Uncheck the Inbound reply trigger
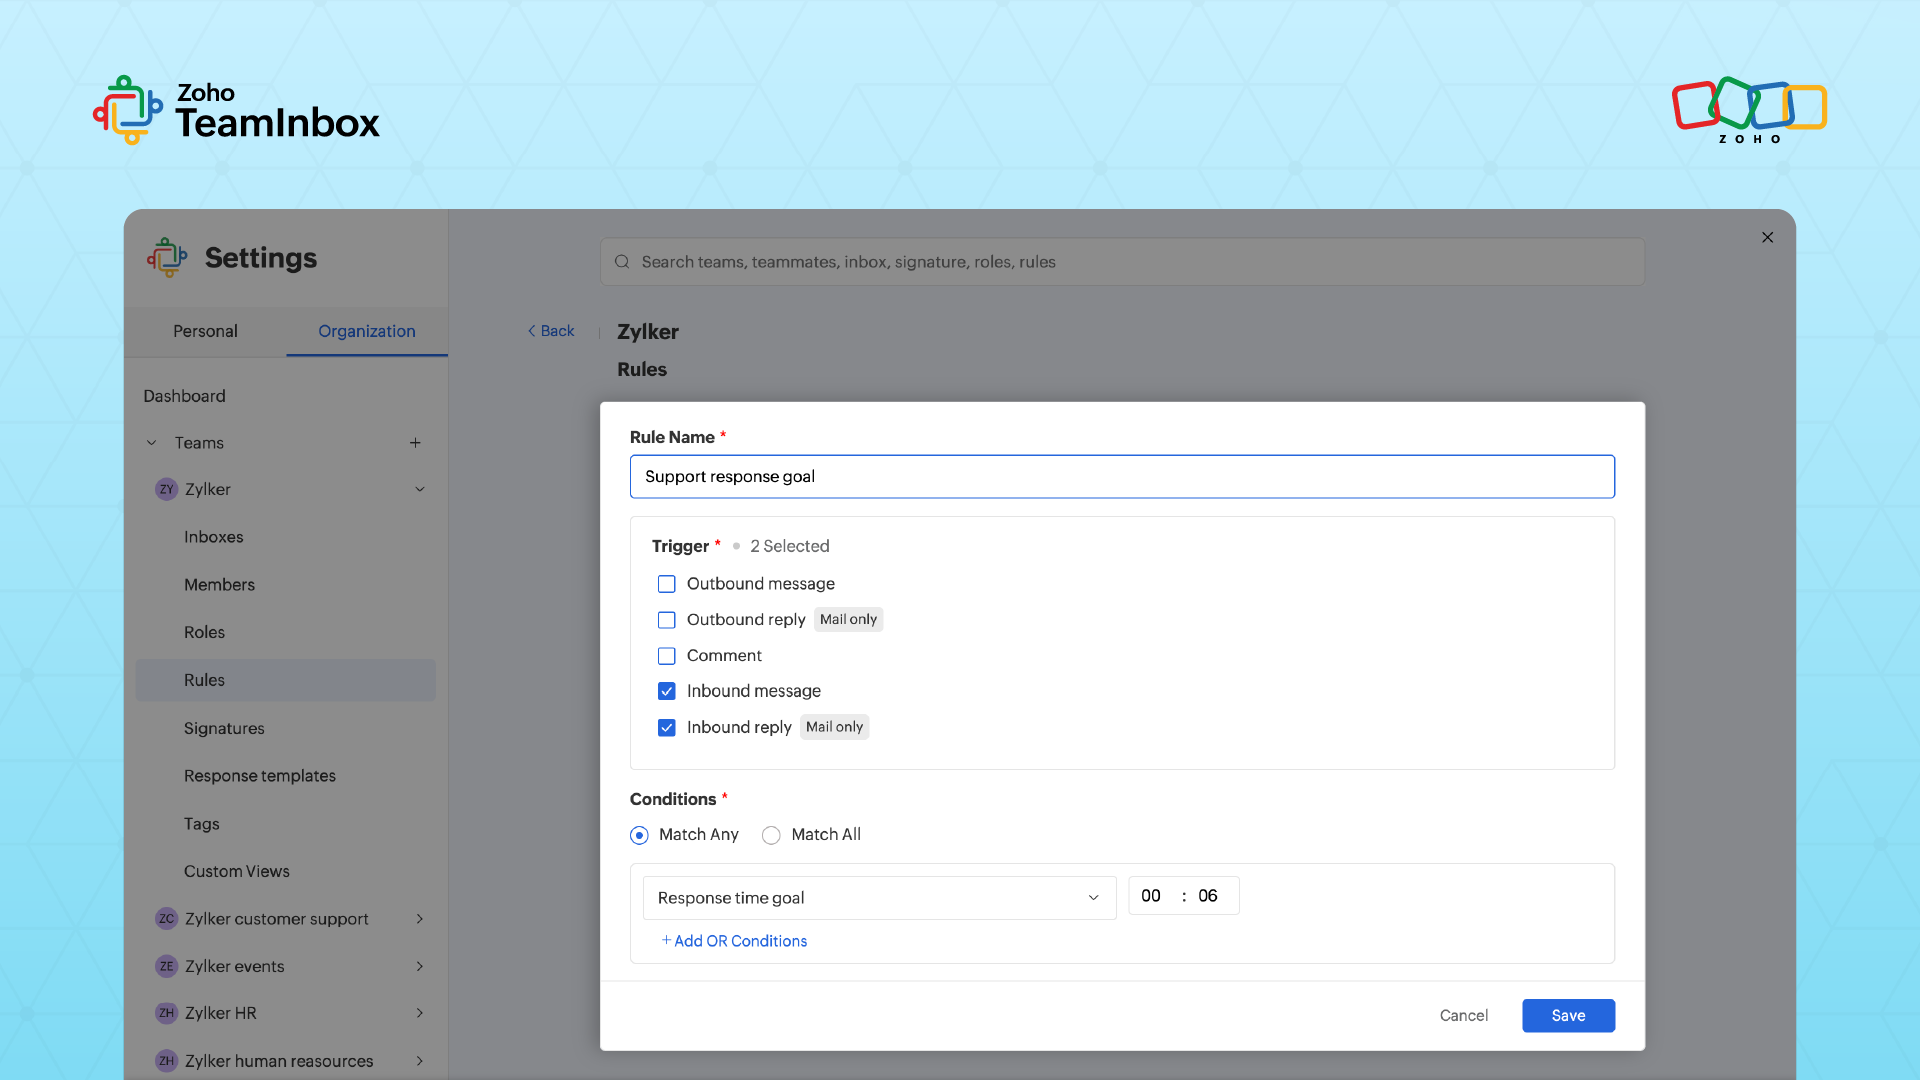Screen dimensions: 1920x1080 click(667, 727)
